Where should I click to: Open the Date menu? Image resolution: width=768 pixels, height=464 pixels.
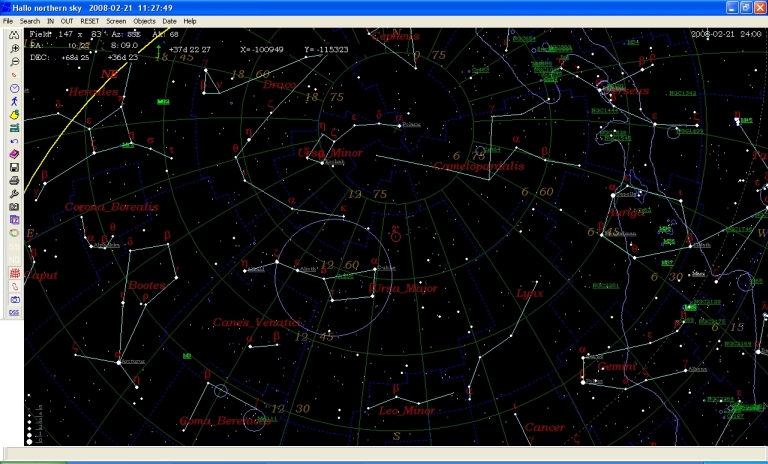(169, 21)
